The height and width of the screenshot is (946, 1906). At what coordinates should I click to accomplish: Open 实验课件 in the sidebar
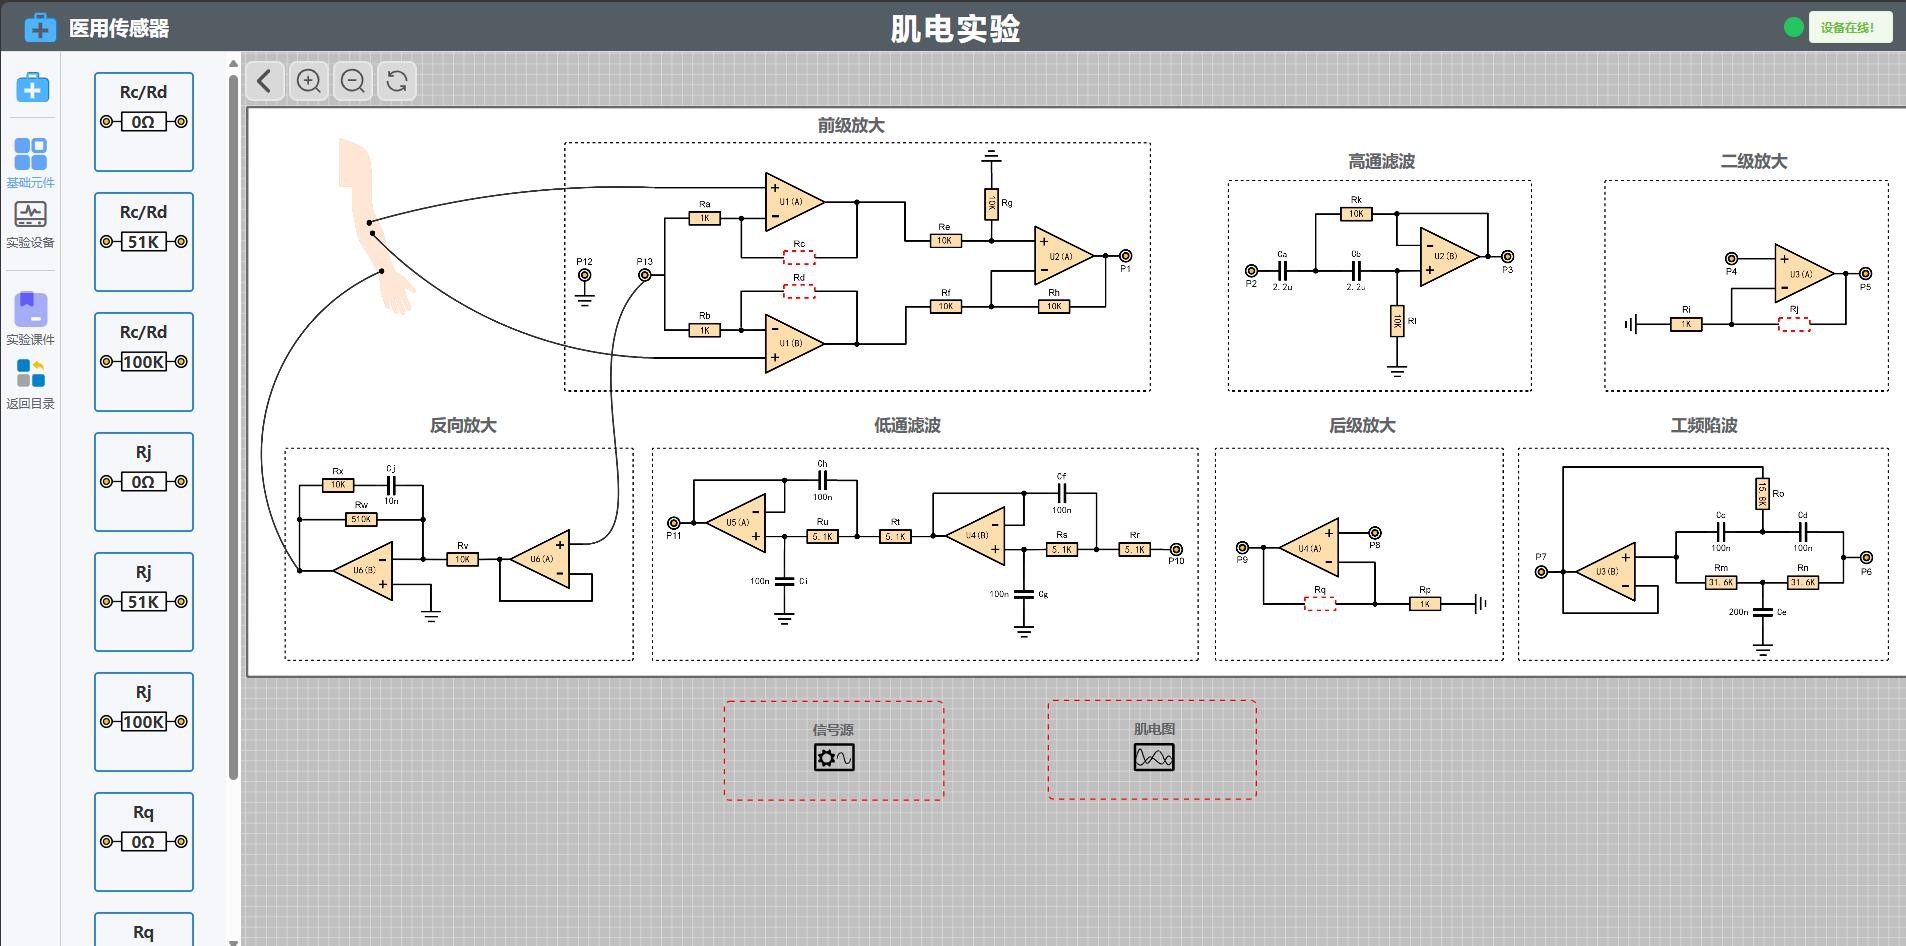31,319
